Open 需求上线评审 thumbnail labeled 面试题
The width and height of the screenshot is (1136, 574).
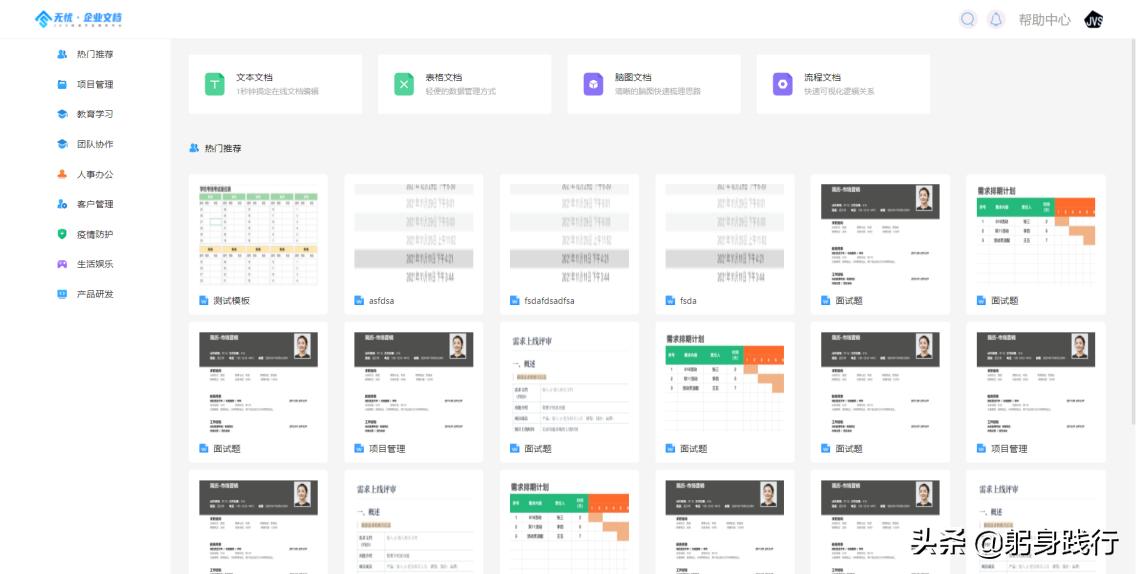569,383
